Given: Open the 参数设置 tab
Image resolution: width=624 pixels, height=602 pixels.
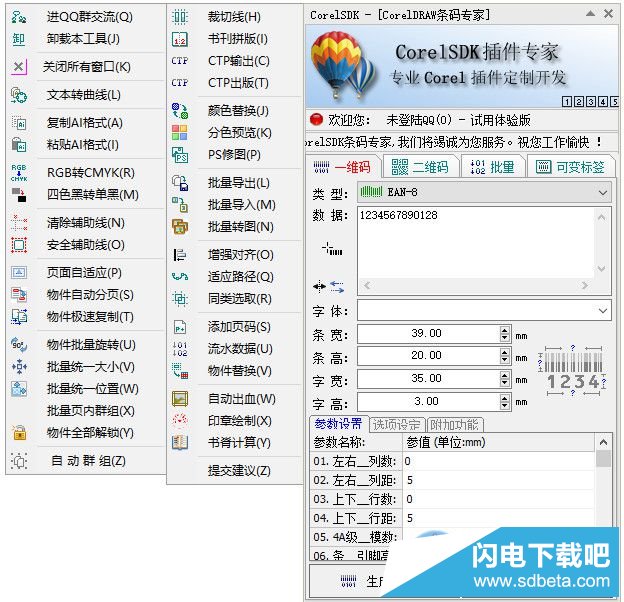Looking at the screenshot, I should tap(338, 424).
